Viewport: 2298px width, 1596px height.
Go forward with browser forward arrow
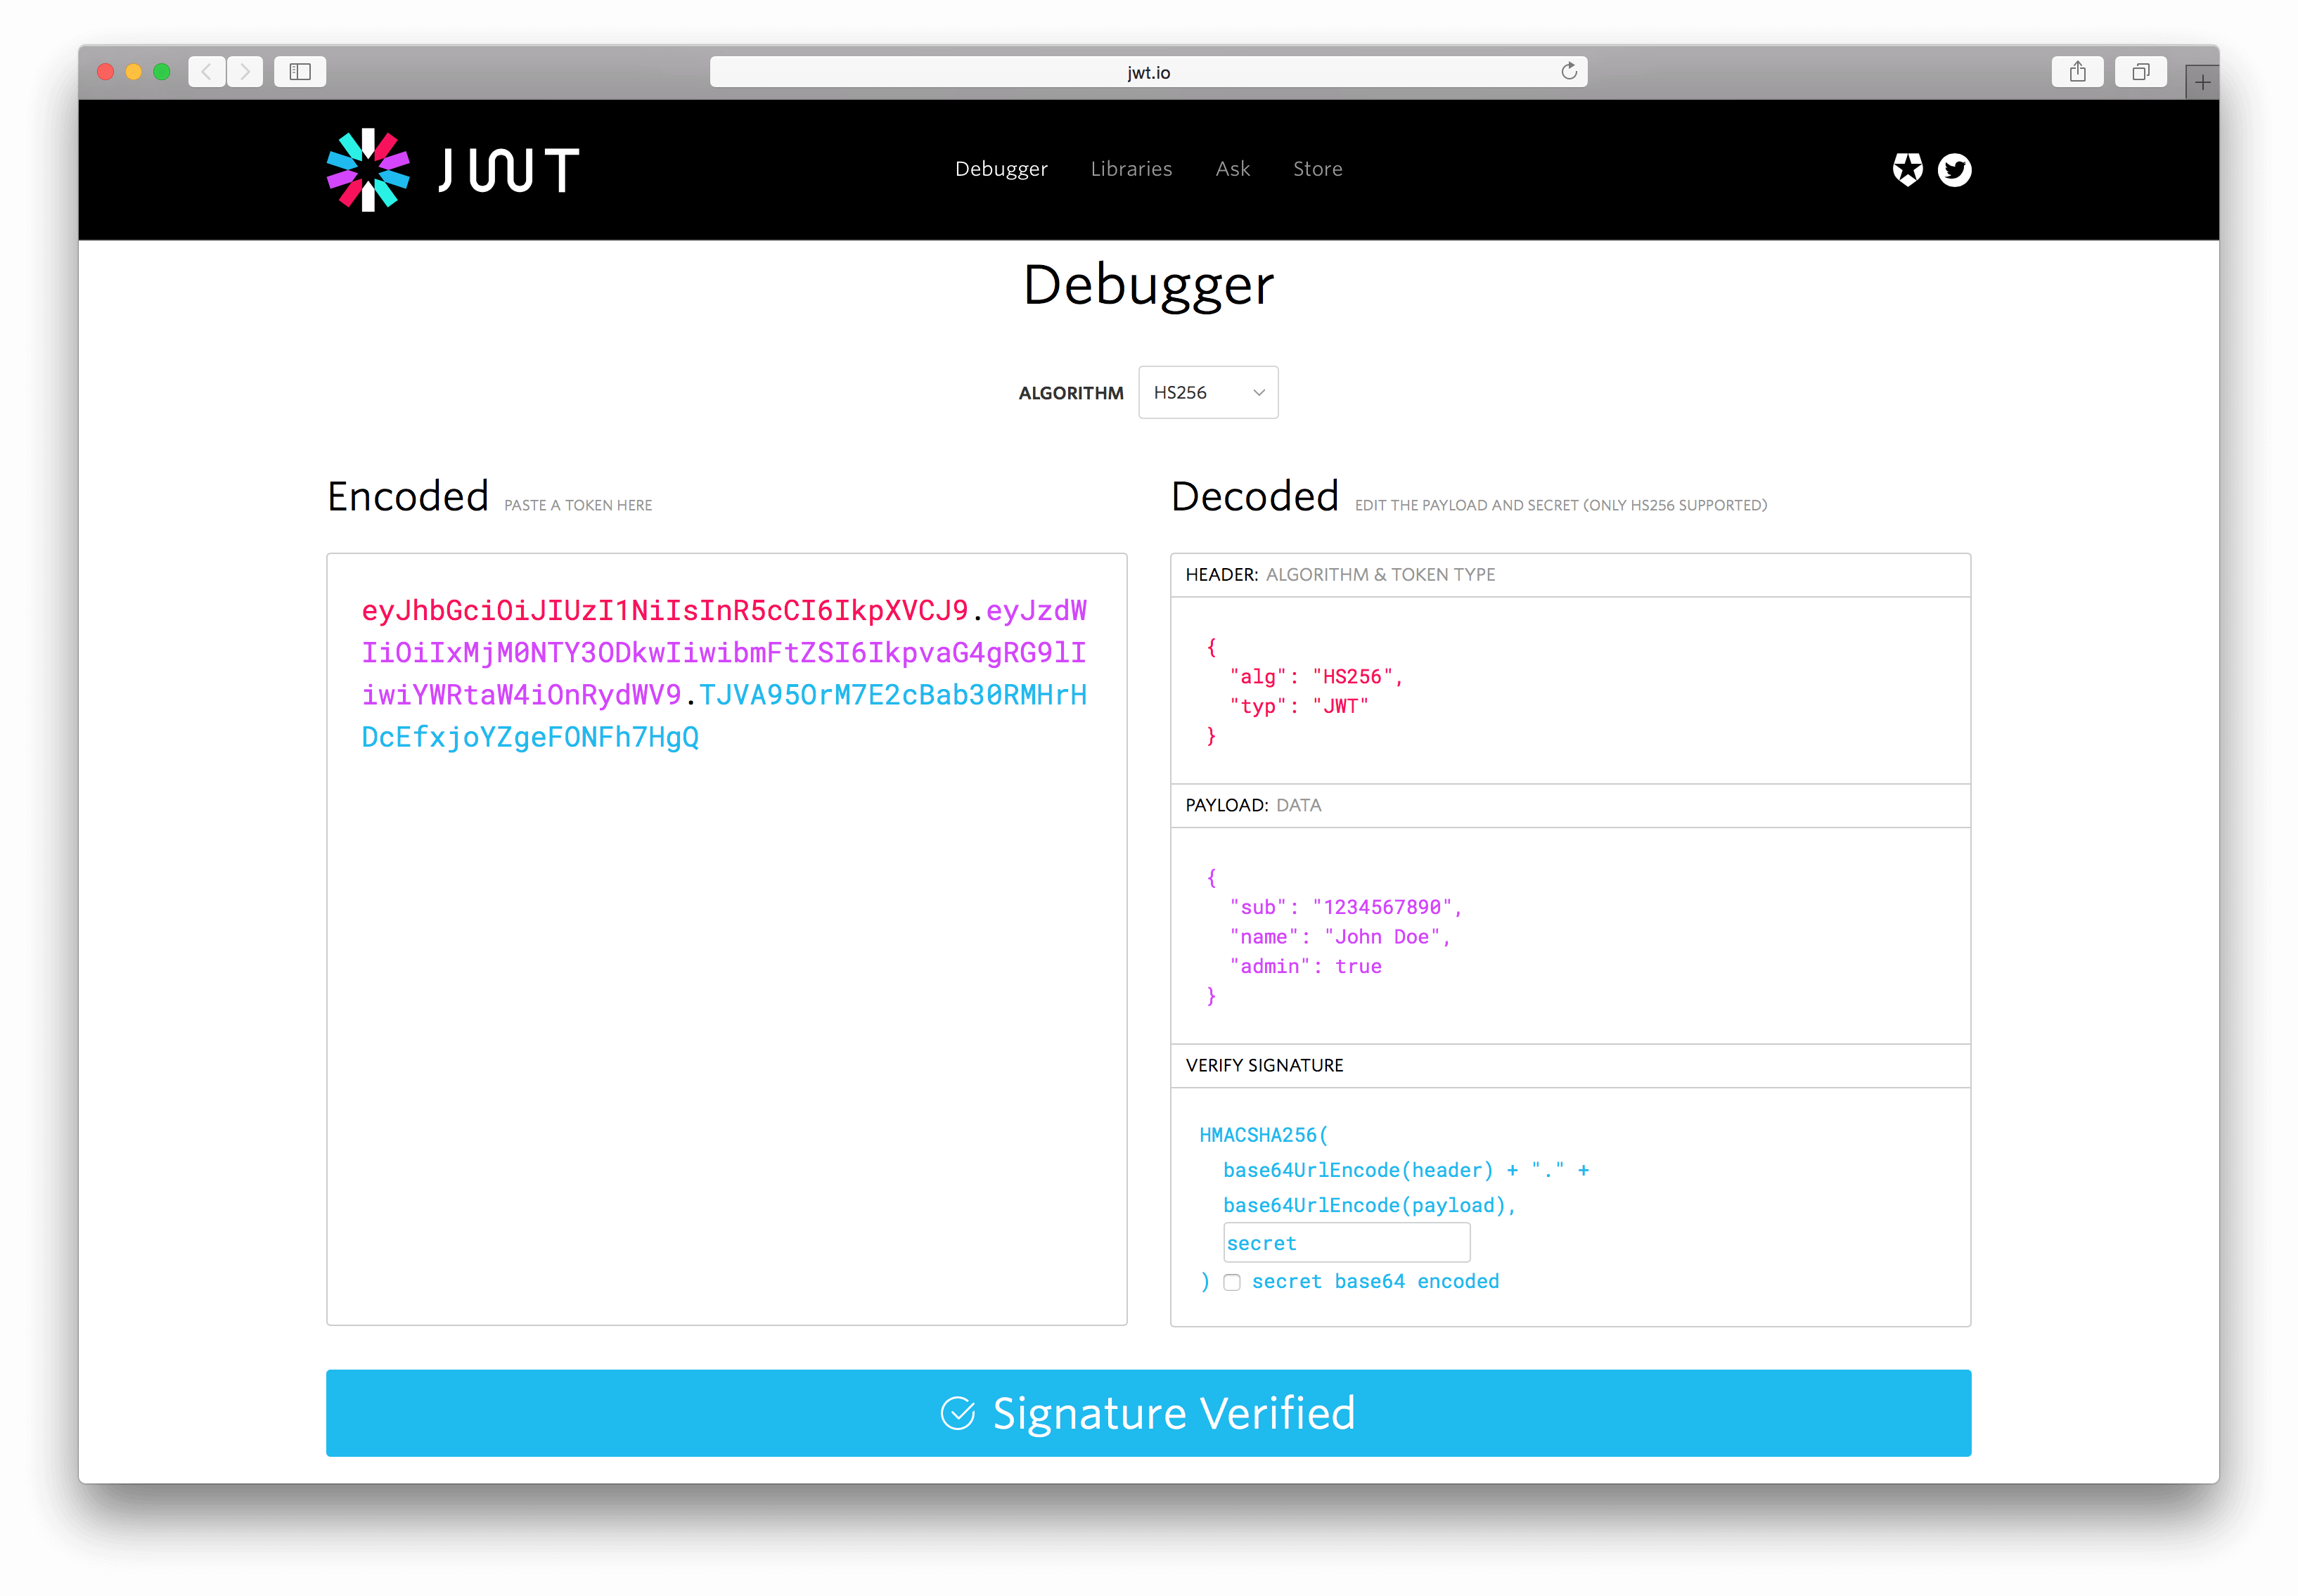click(x=245, y=72)
